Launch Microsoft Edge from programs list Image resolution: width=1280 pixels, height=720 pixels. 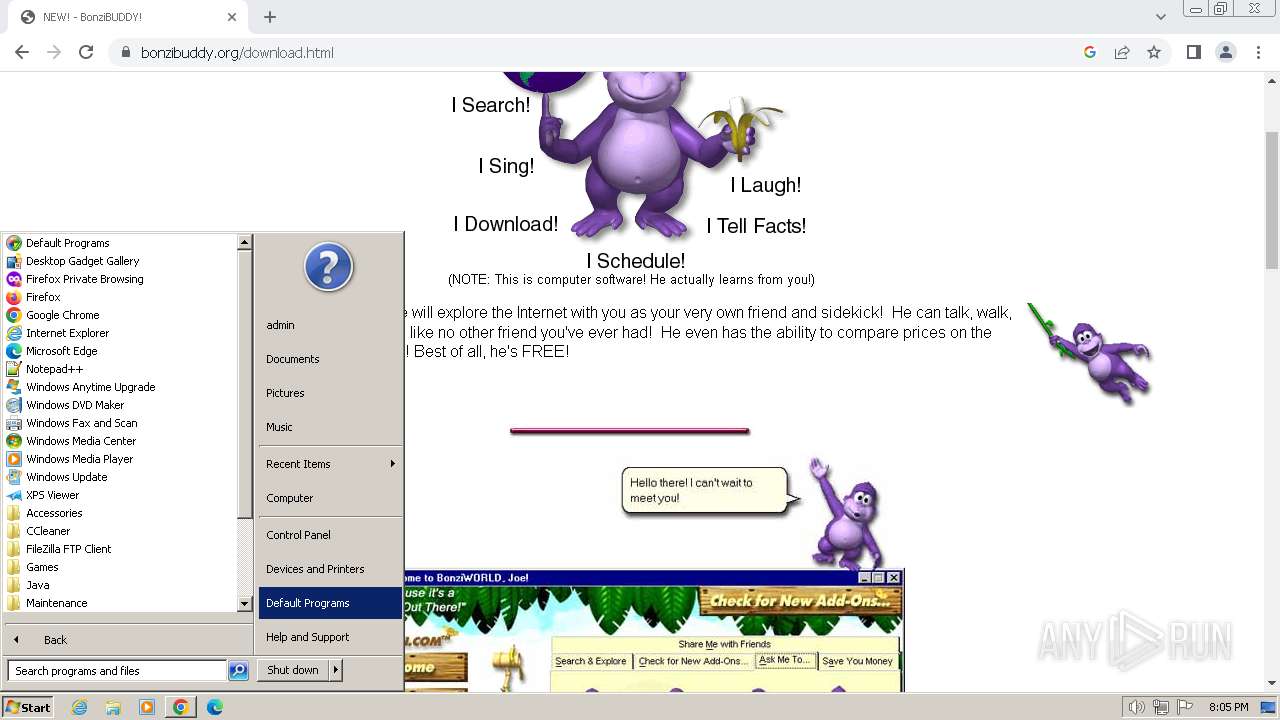(62, 351)
